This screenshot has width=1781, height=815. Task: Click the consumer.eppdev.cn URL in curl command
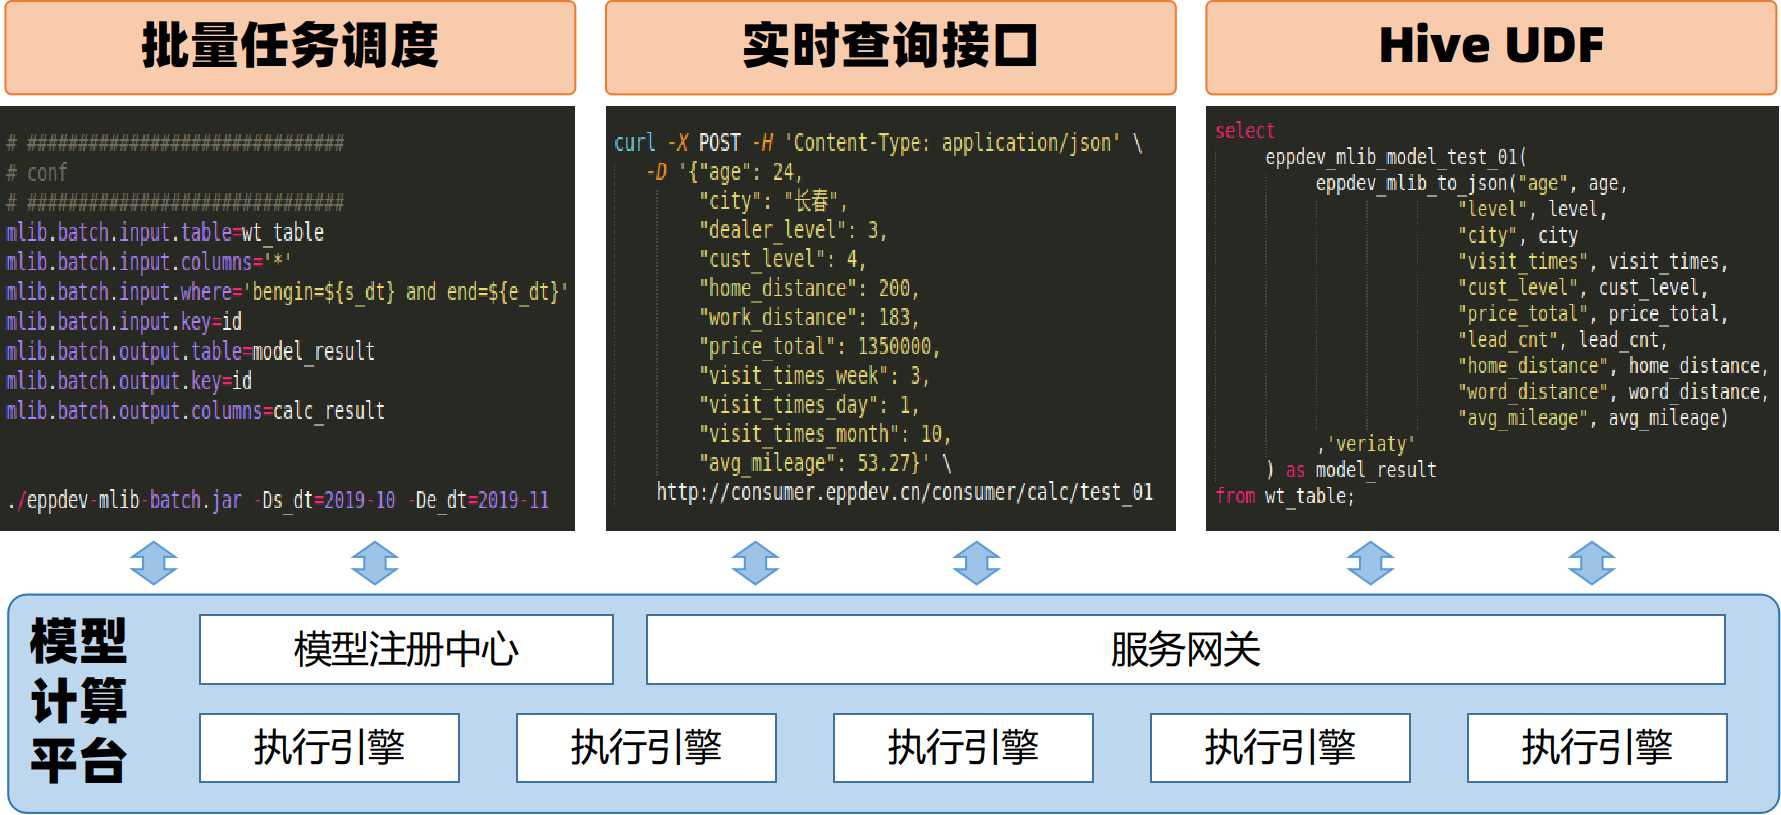click(x=904, y=492)
